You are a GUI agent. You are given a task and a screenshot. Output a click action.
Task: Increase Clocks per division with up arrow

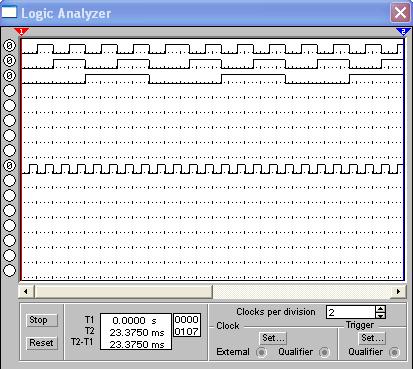click(x=380, y=309)
